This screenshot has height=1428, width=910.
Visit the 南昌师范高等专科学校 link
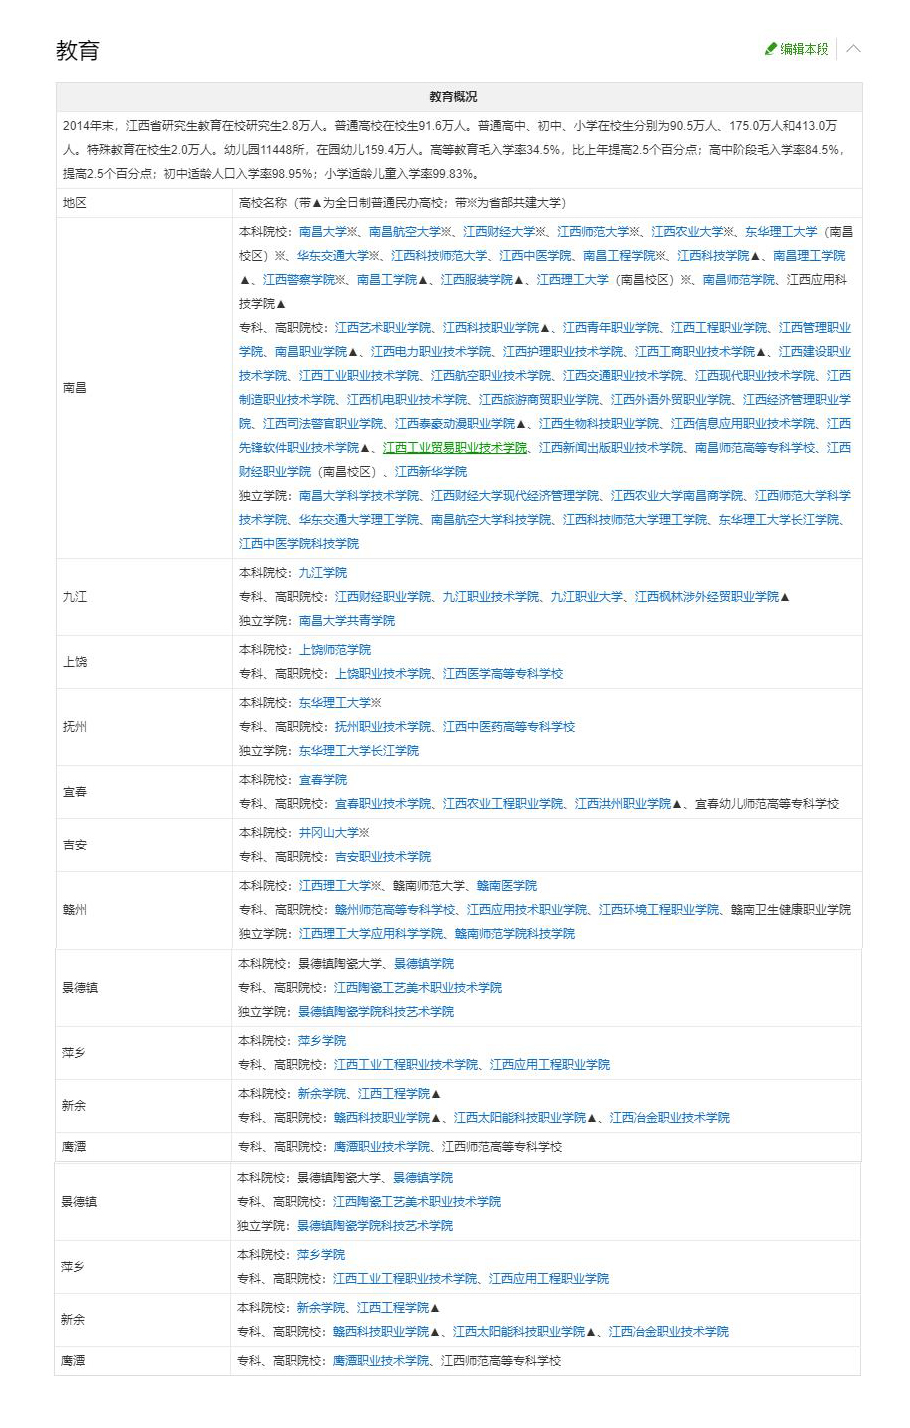(755, 448)
